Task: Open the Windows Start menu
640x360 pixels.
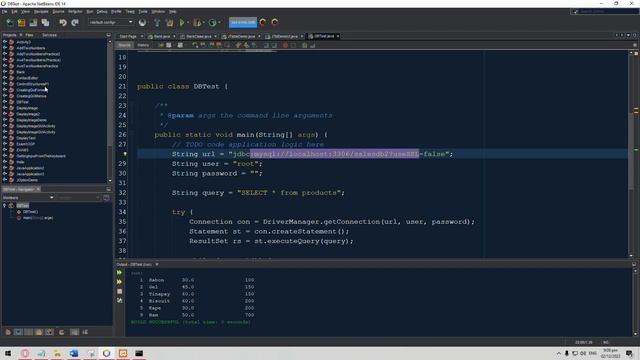Action: (x=8, y=353)
